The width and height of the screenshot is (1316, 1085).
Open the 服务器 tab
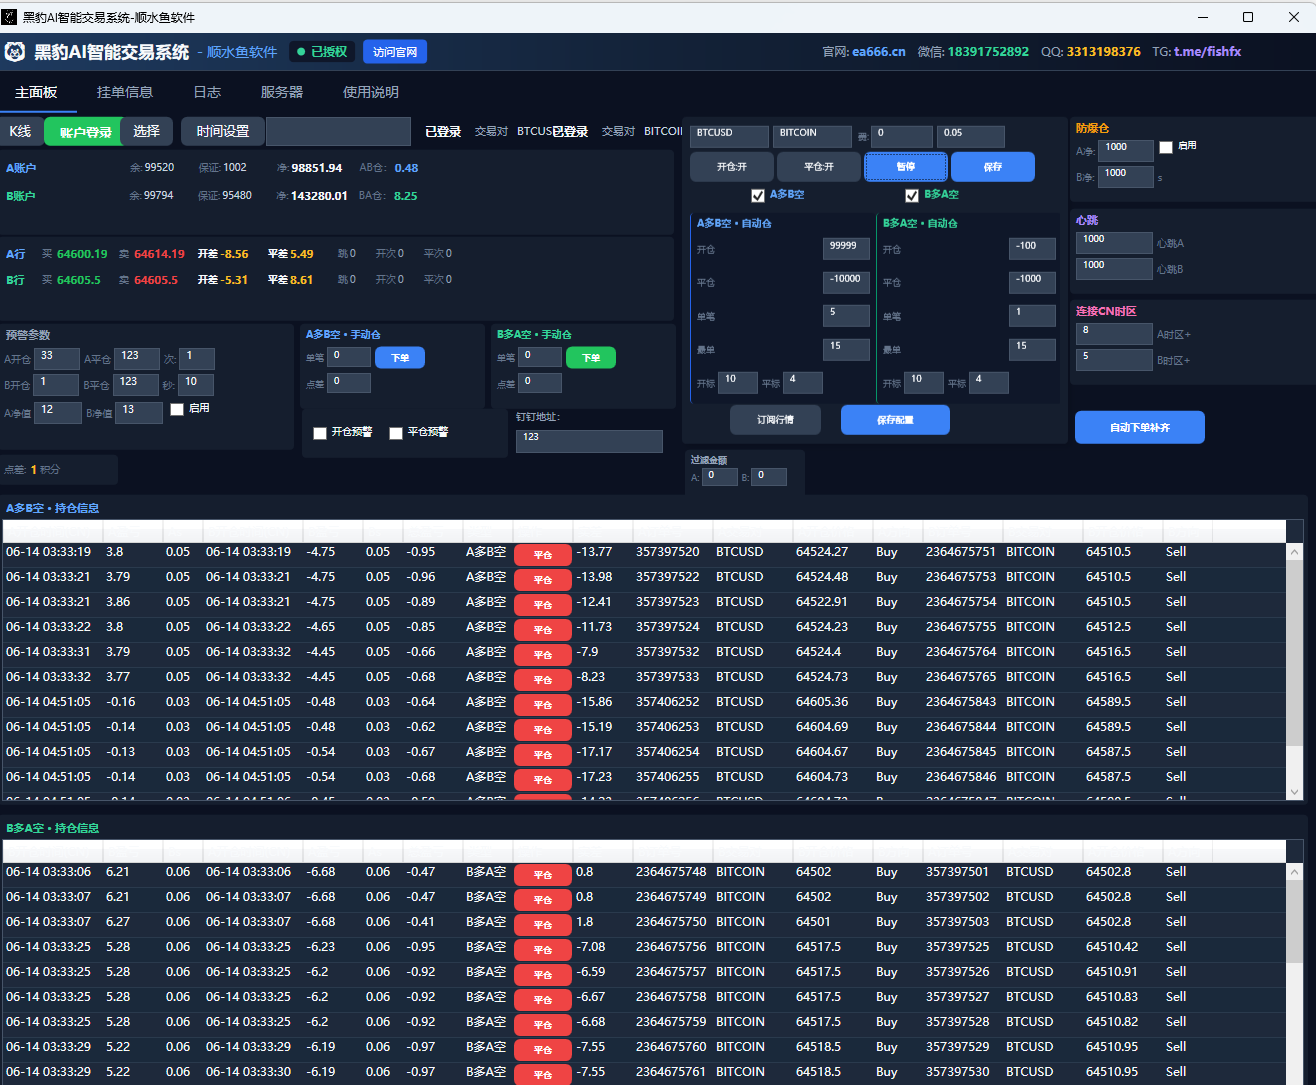[x=282, y=92]
